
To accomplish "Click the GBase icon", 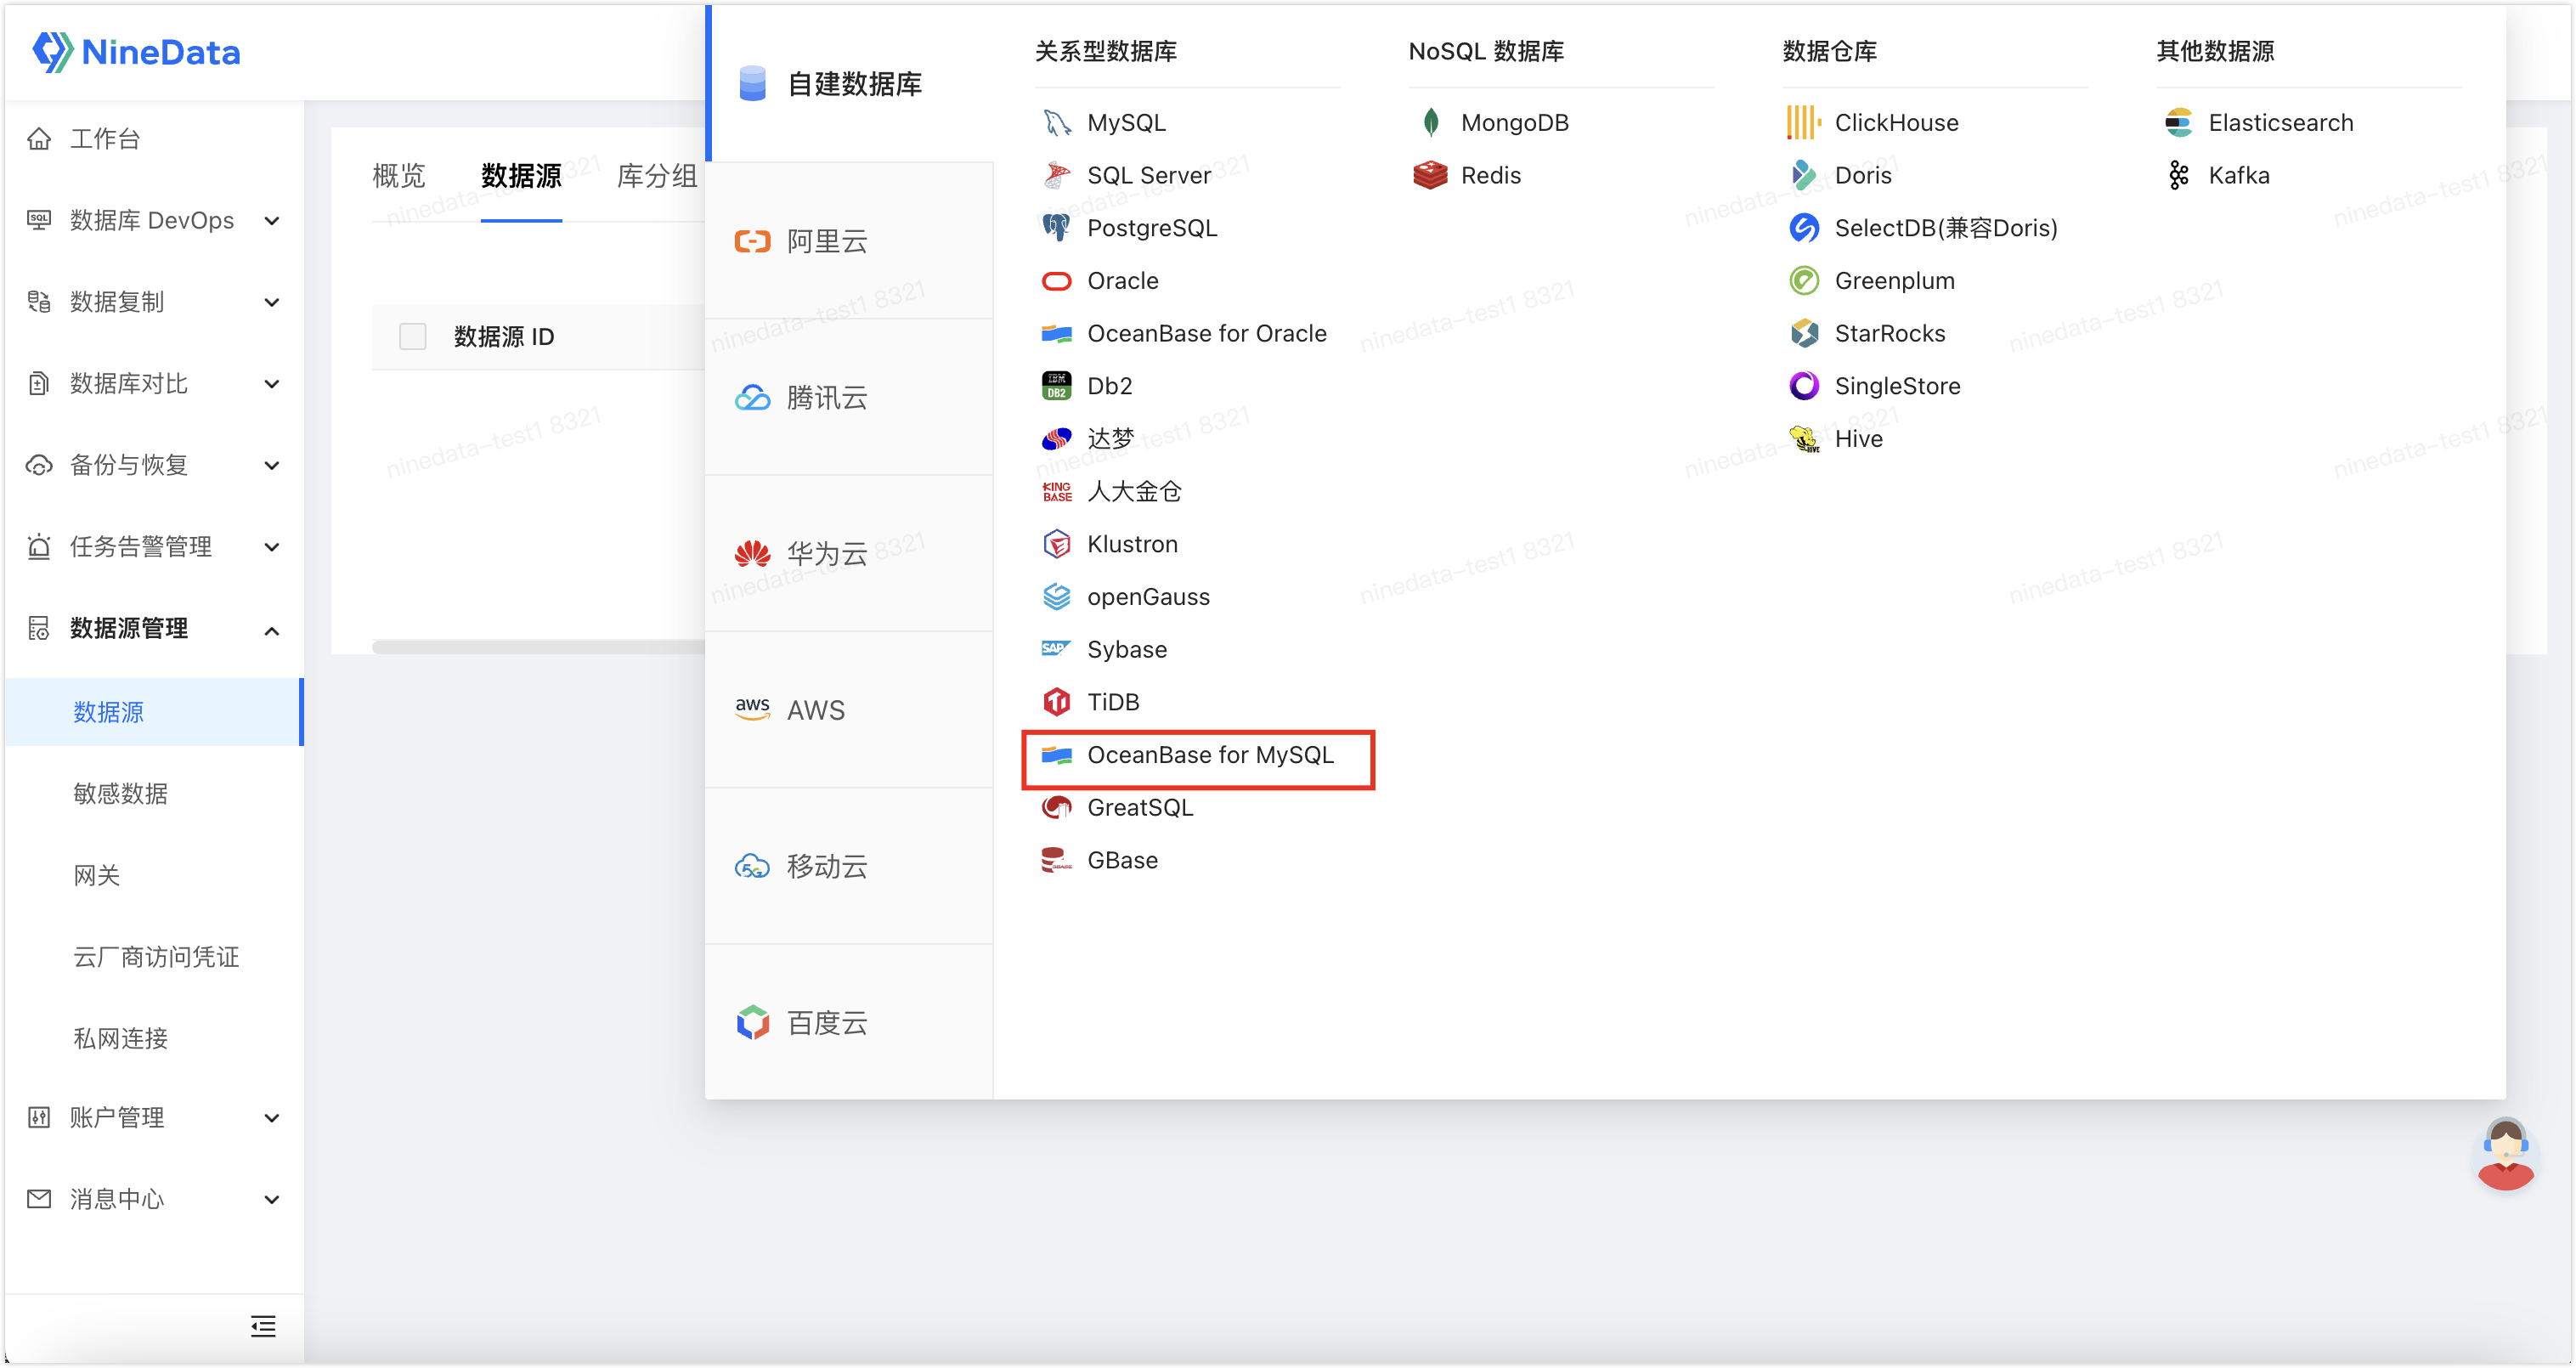I will (1056, 860).
